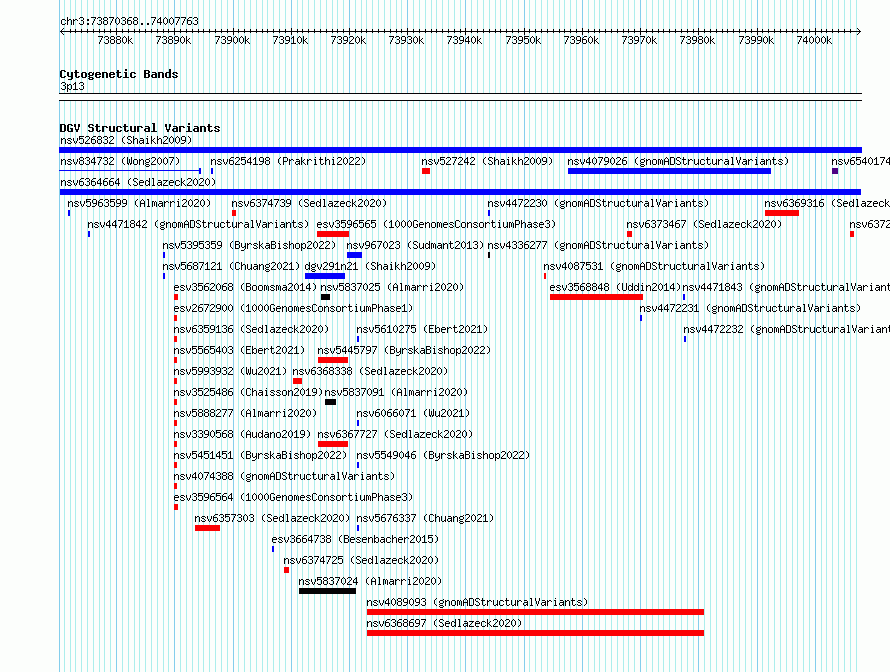Open nsv5888277 (Almarri2020) label
This screenshot has height=672, width=890.
[x=245, y=413]
